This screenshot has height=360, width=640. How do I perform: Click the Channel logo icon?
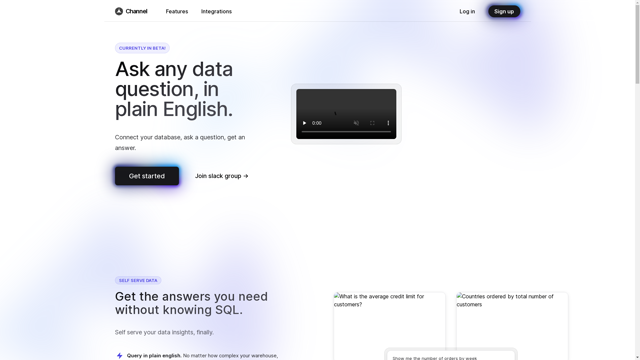click(x=119, y=11)
